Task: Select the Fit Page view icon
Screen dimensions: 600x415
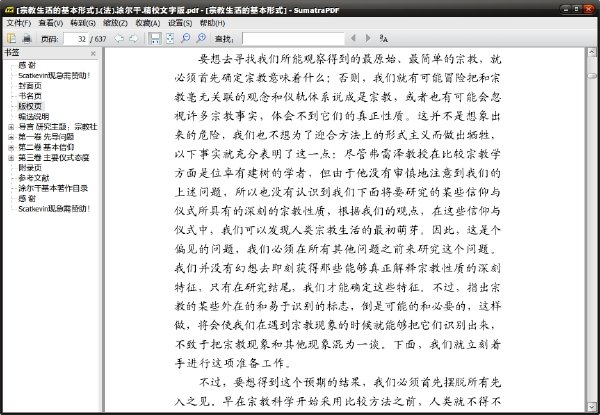Action: [x=170, y=38]
